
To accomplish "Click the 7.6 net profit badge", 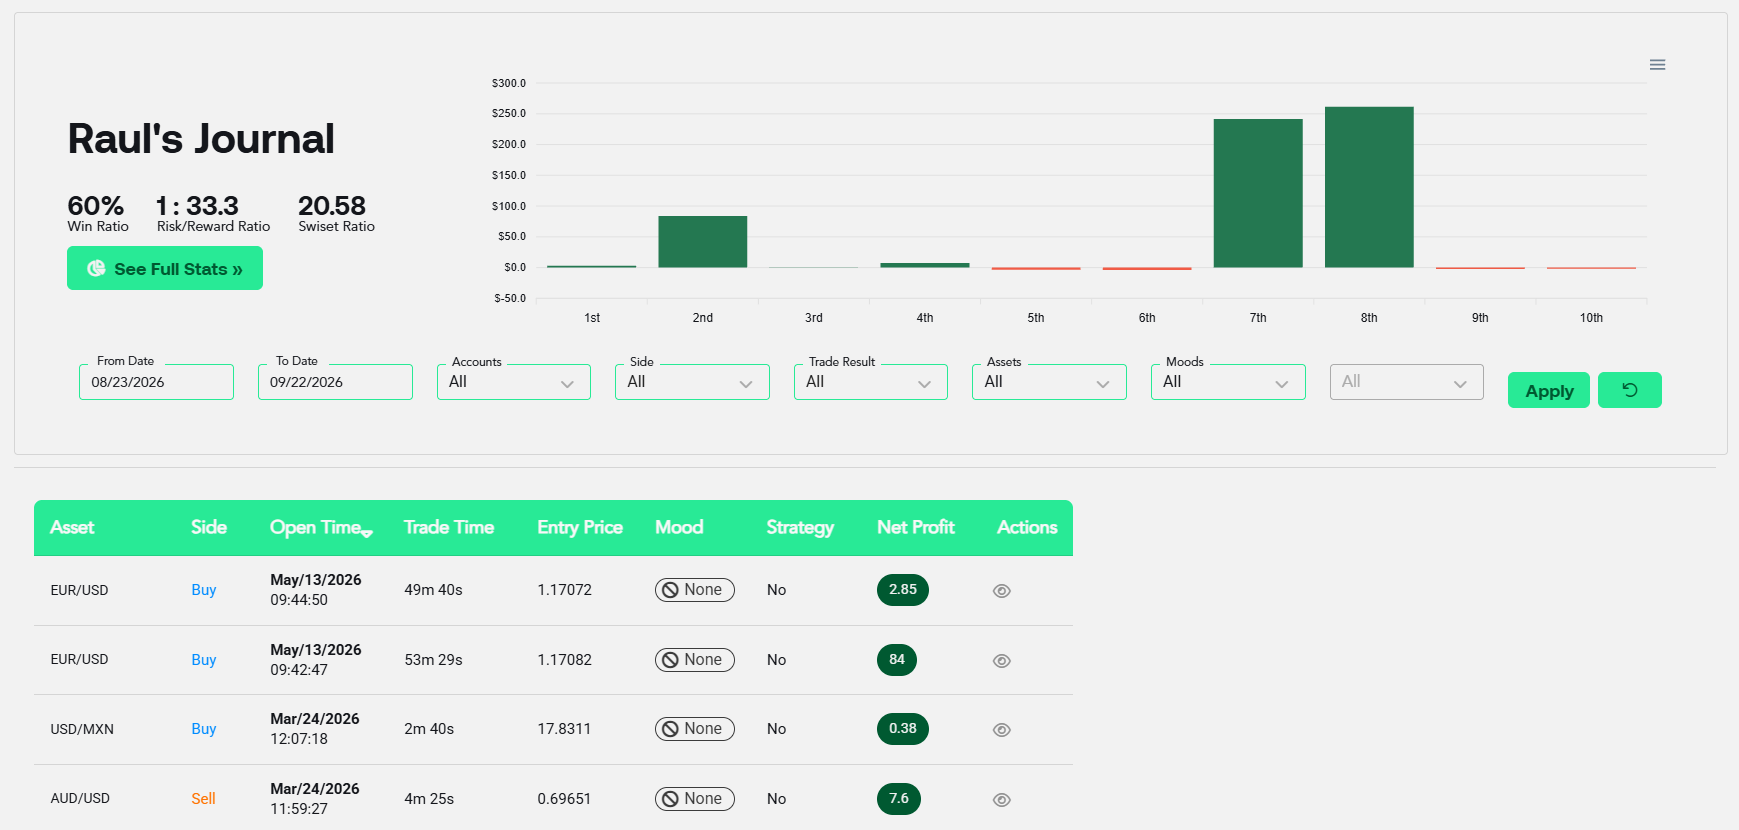I will 899,799.
